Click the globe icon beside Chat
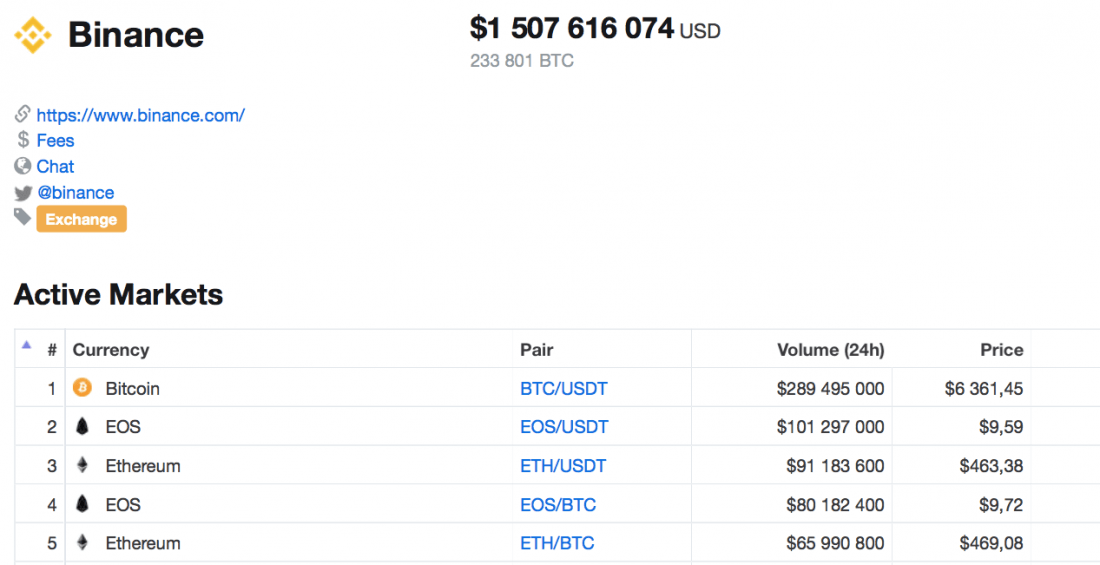 tap(23, 166)
